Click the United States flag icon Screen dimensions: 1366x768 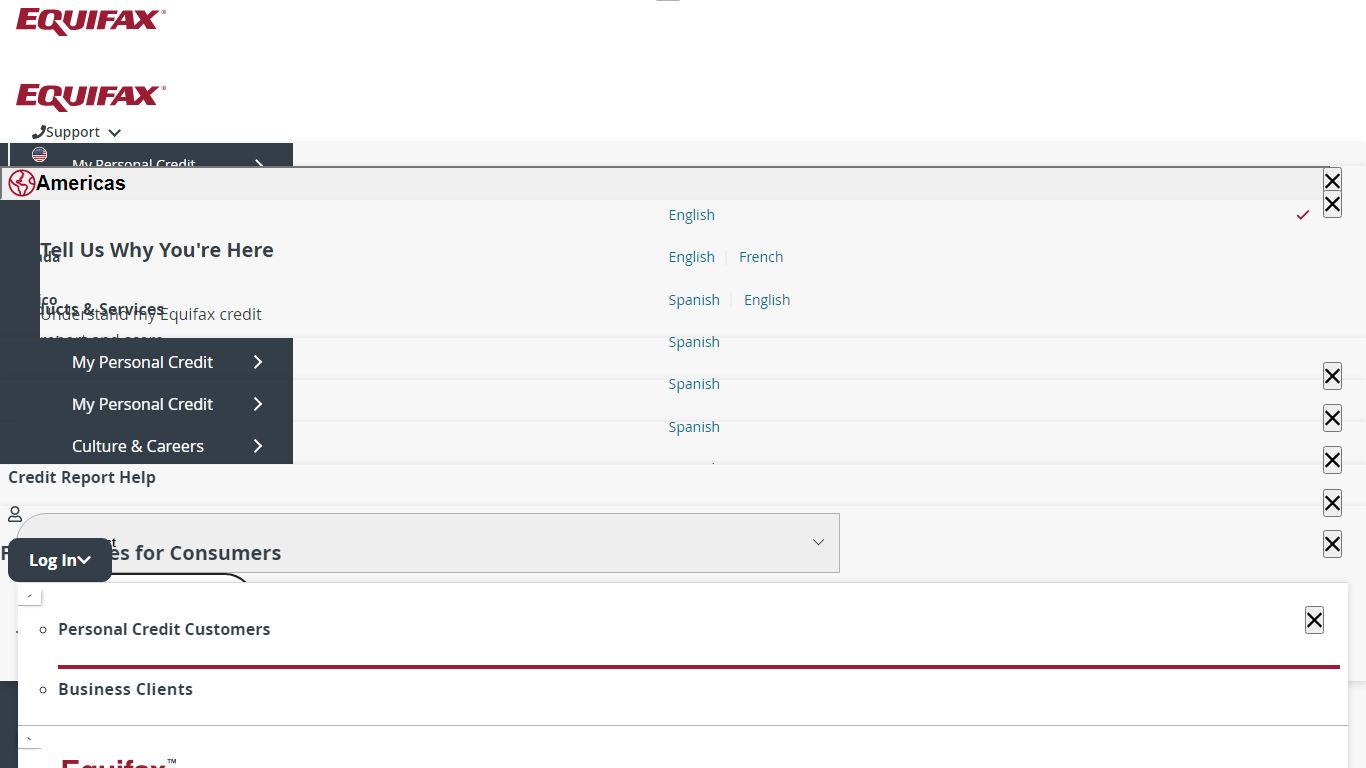(39, 154)
